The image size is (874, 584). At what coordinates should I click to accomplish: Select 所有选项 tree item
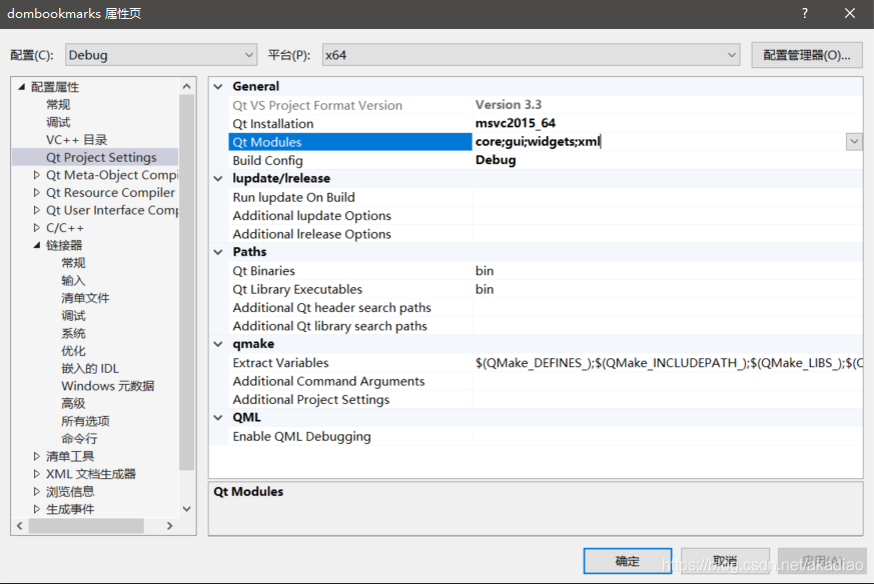click(x=85, y=421)
